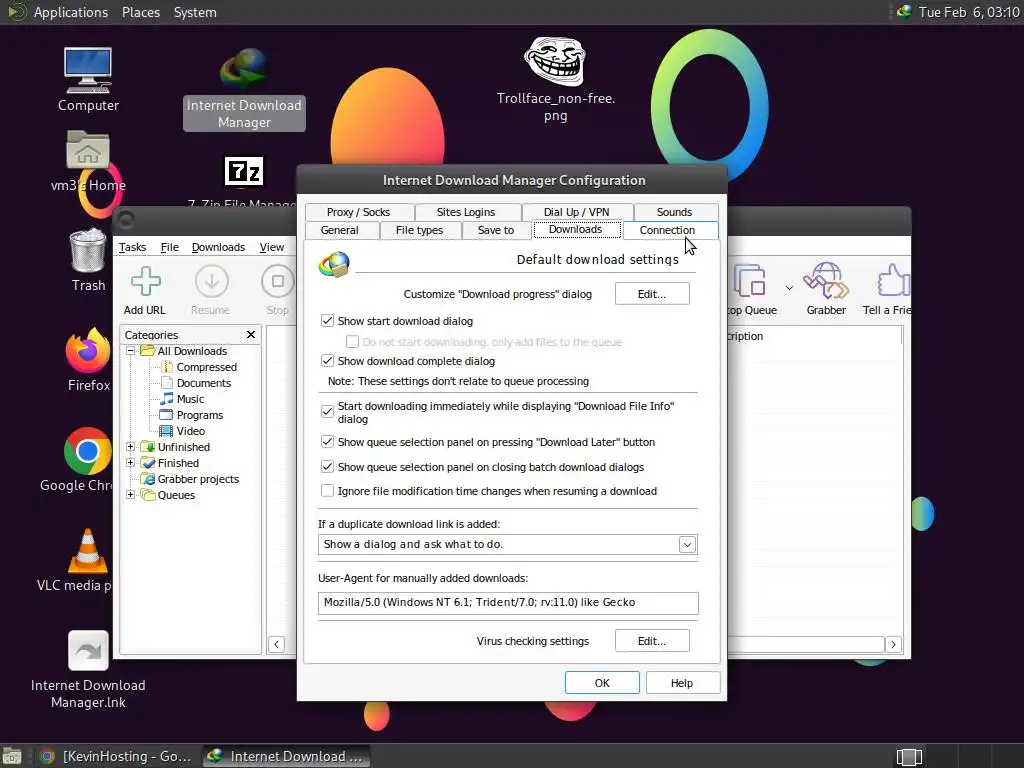Image resolution: width=1024 pixels, height=768 pixels.
Task: Click the Stop toolbar icon in IDM
Action: tap(278, 281)
